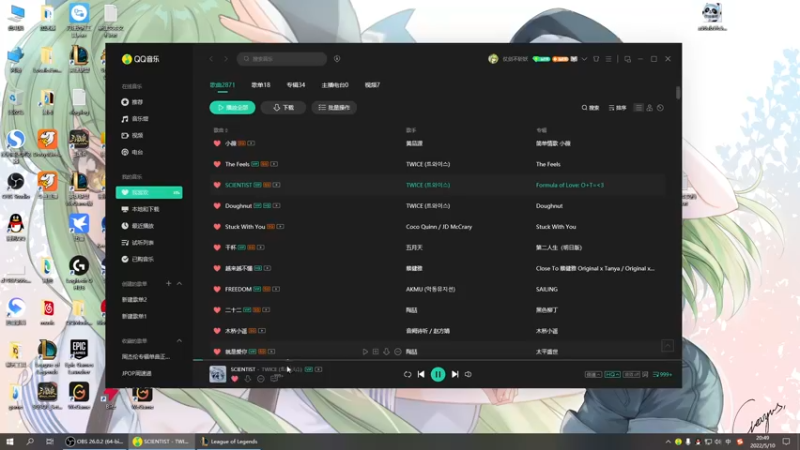This screenshot has width=800, height=450.
Task: Open 本地和下载 in the sidebar
Action: click(141, 209)
